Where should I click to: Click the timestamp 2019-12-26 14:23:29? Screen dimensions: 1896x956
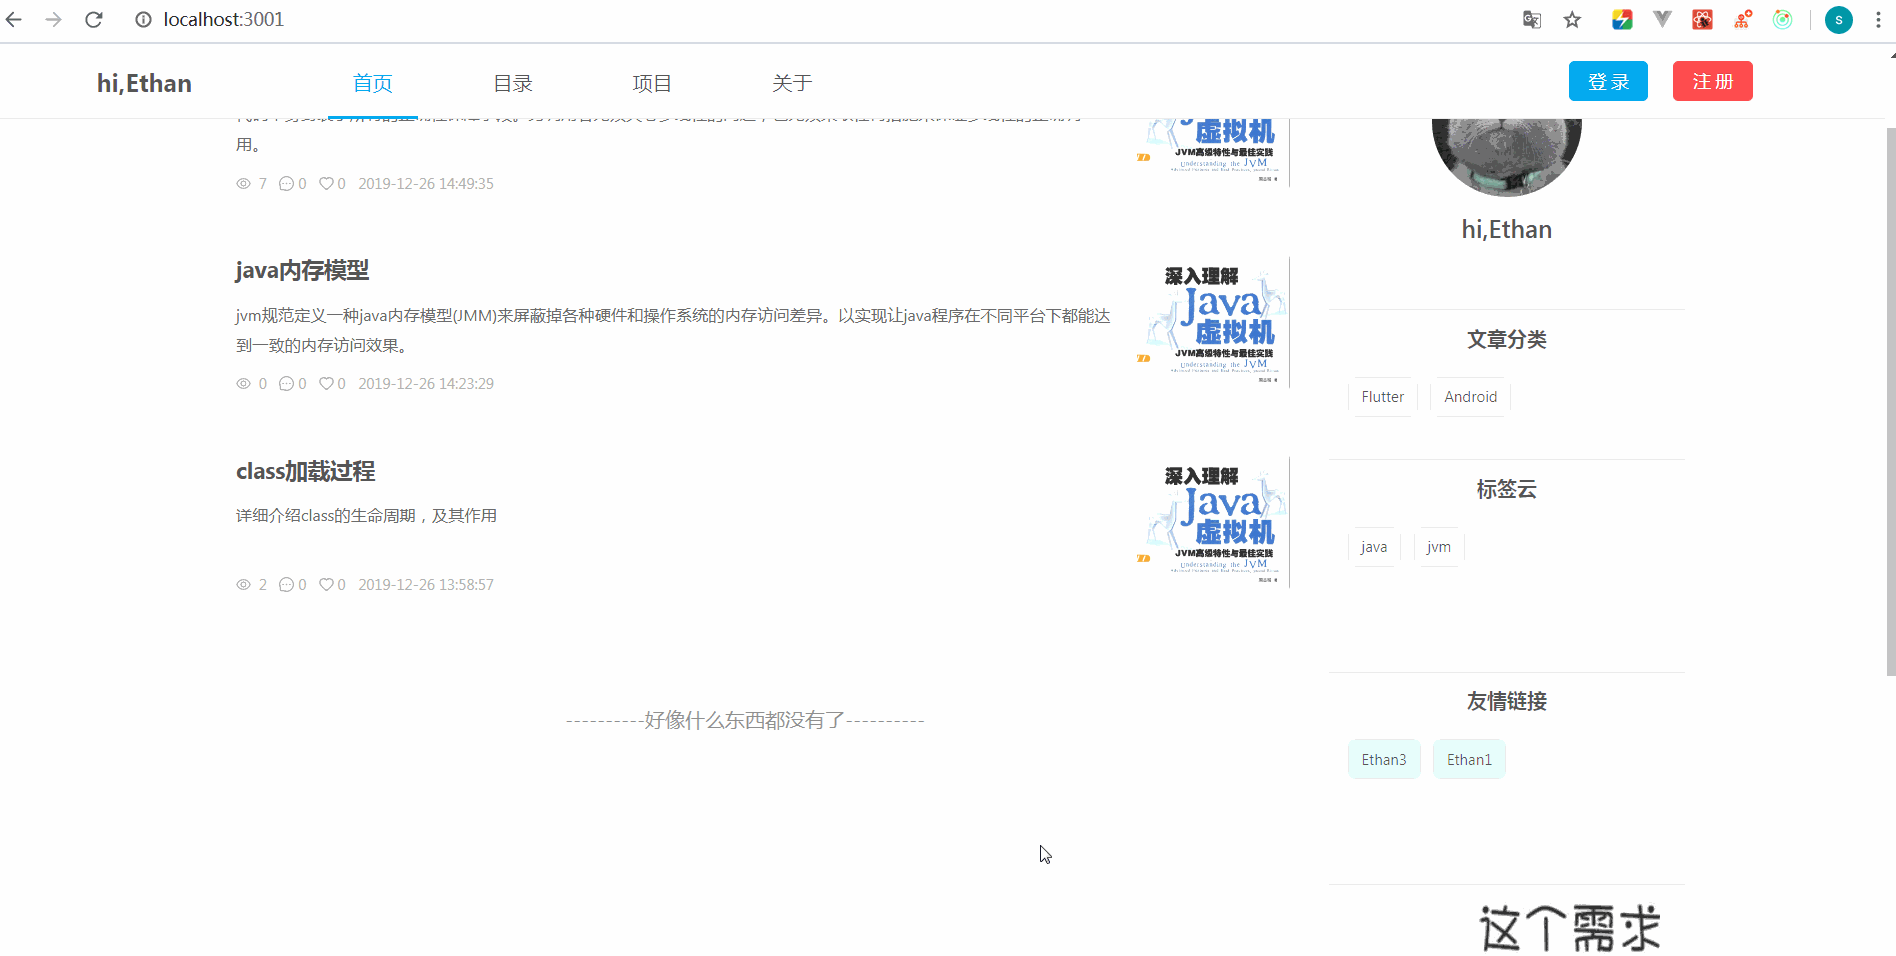[x=426, y=384]
